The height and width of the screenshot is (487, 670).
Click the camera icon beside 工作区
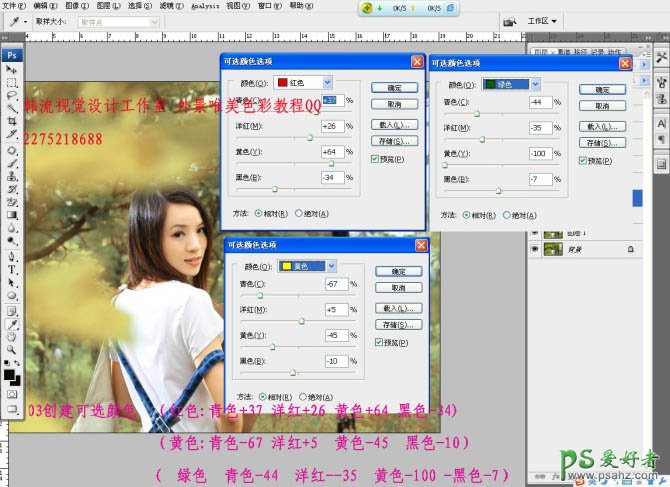coord(510,20)
